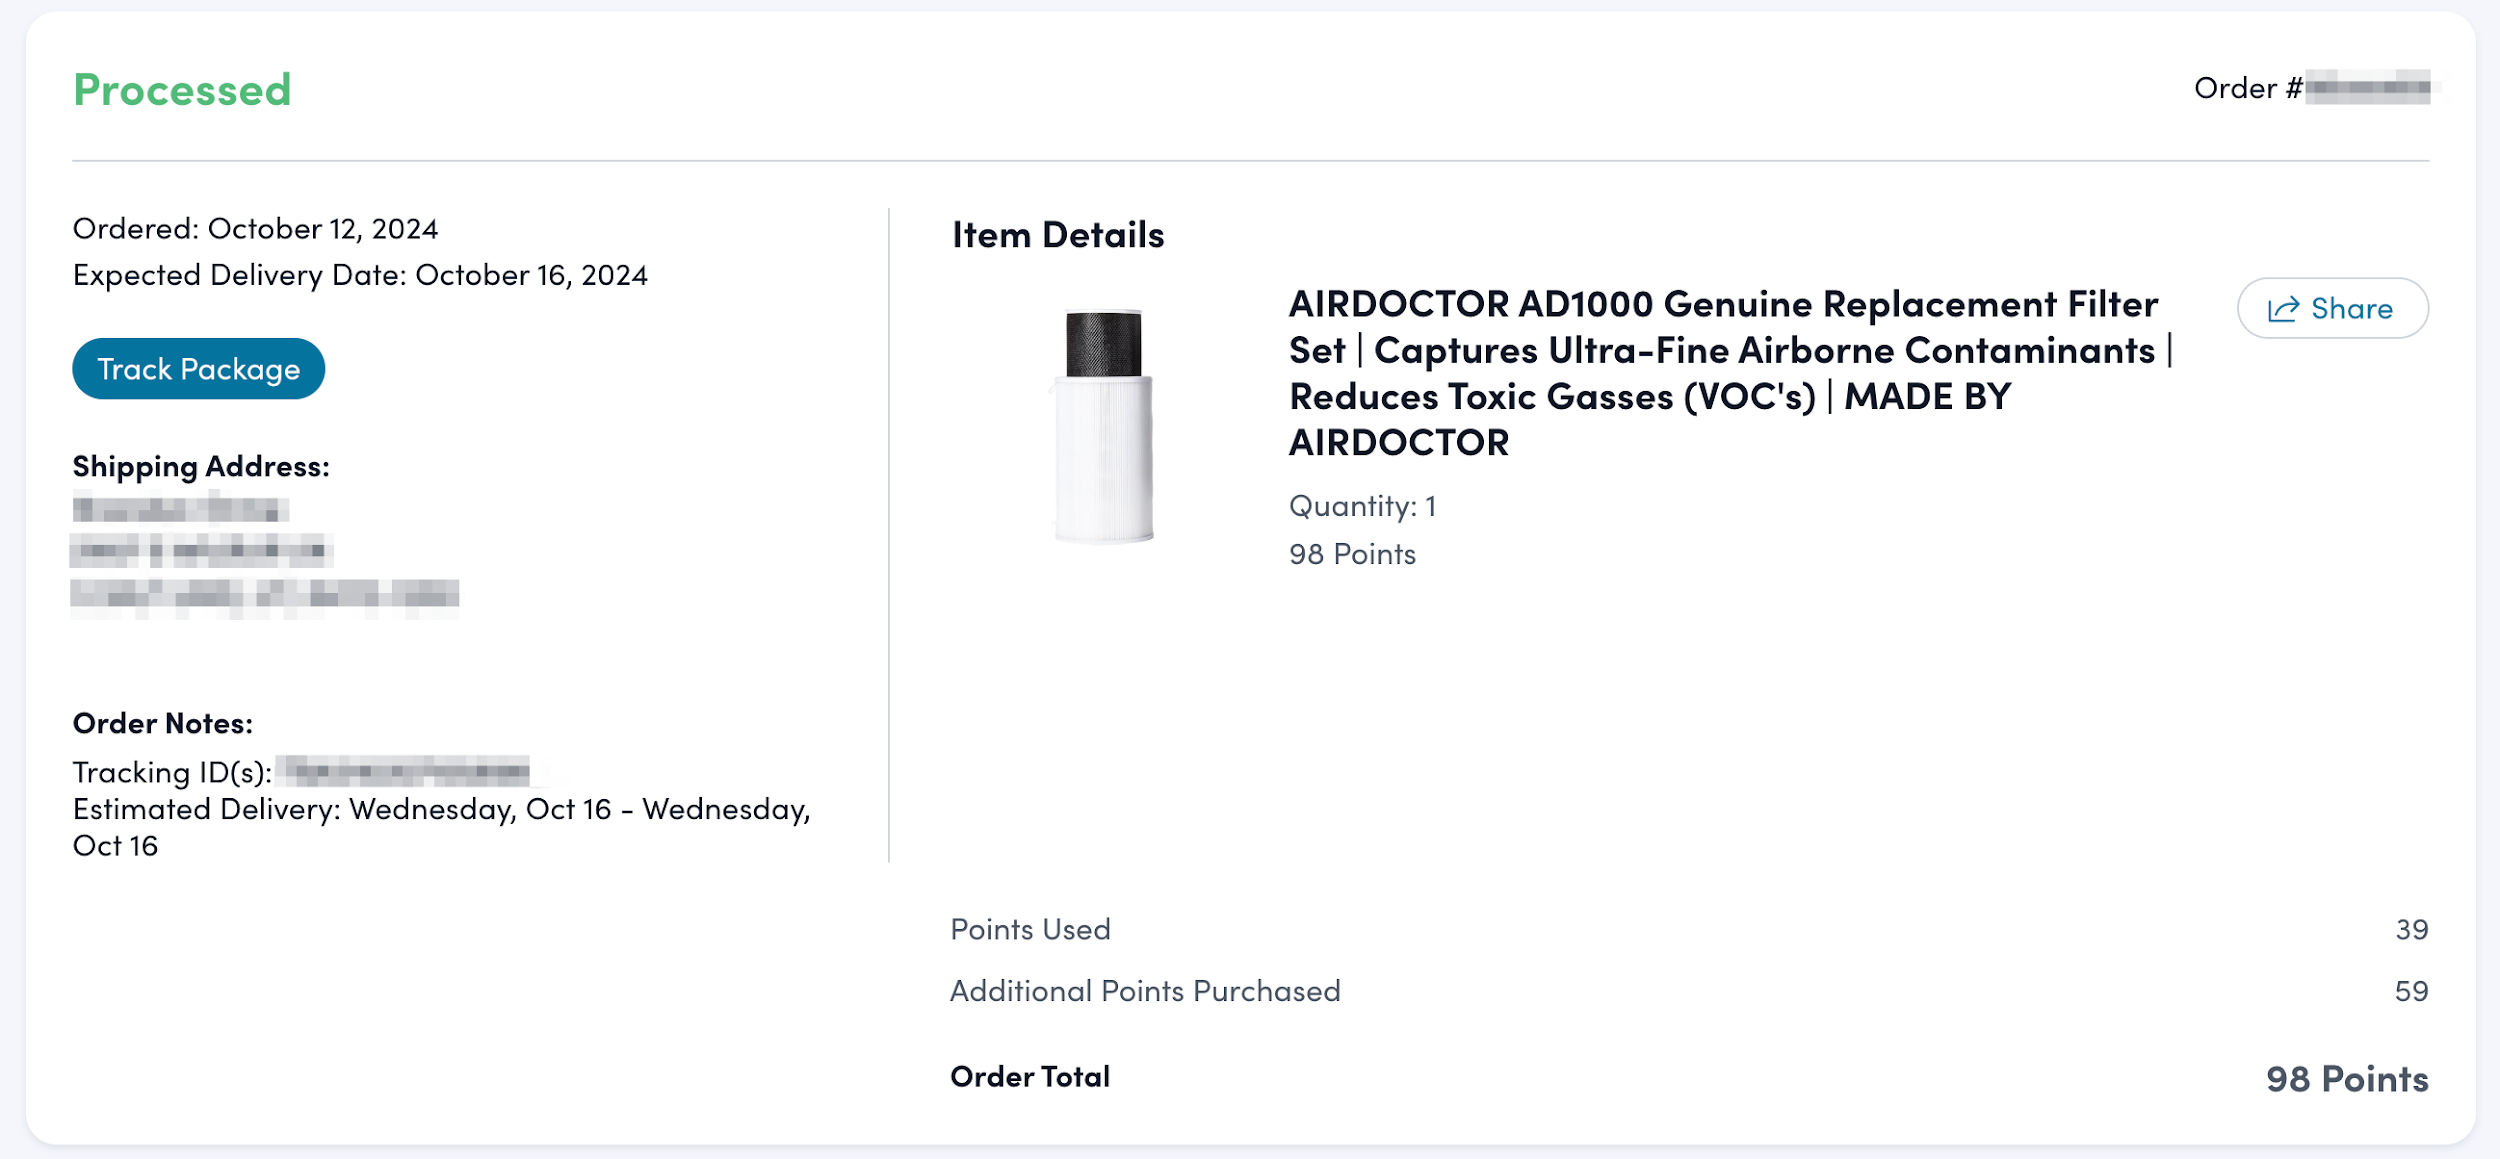Click the Expected Delivery Date text

(360, 275)
